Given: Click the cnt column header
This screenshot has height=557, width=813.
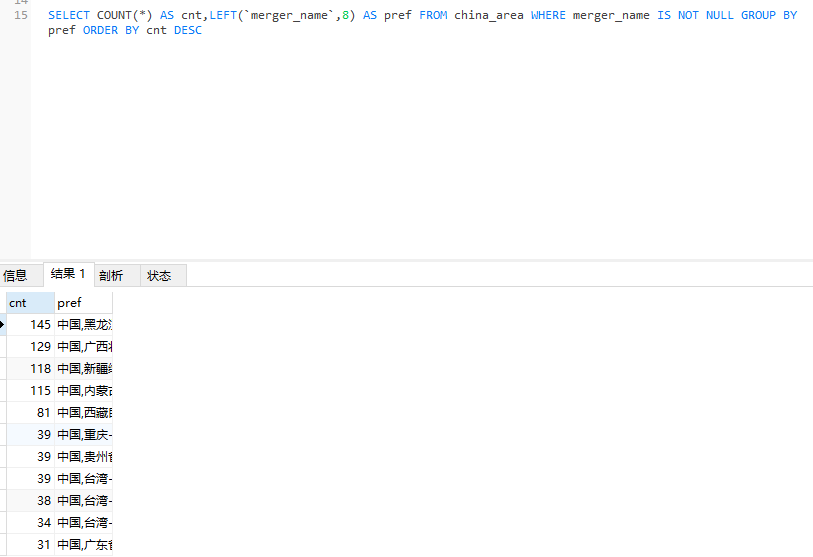Looking at the screenshot, I should click(x=30, y=303).
